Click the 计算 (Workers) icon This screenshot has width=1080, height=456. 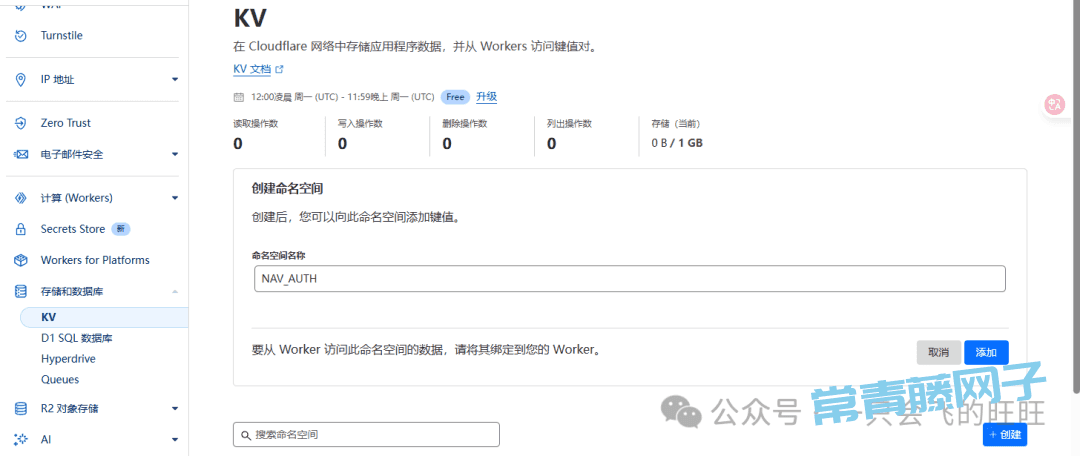pos(21,198)
